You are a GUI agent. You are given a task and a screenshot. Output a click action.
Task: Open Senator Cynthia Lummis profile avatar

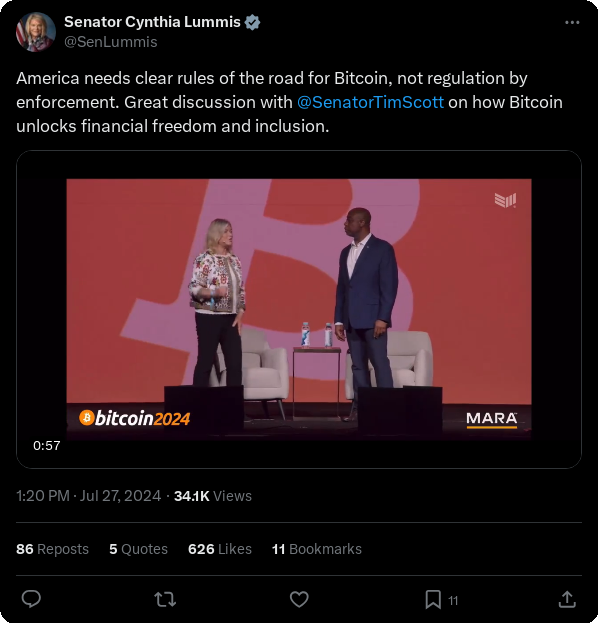[36, 32]
